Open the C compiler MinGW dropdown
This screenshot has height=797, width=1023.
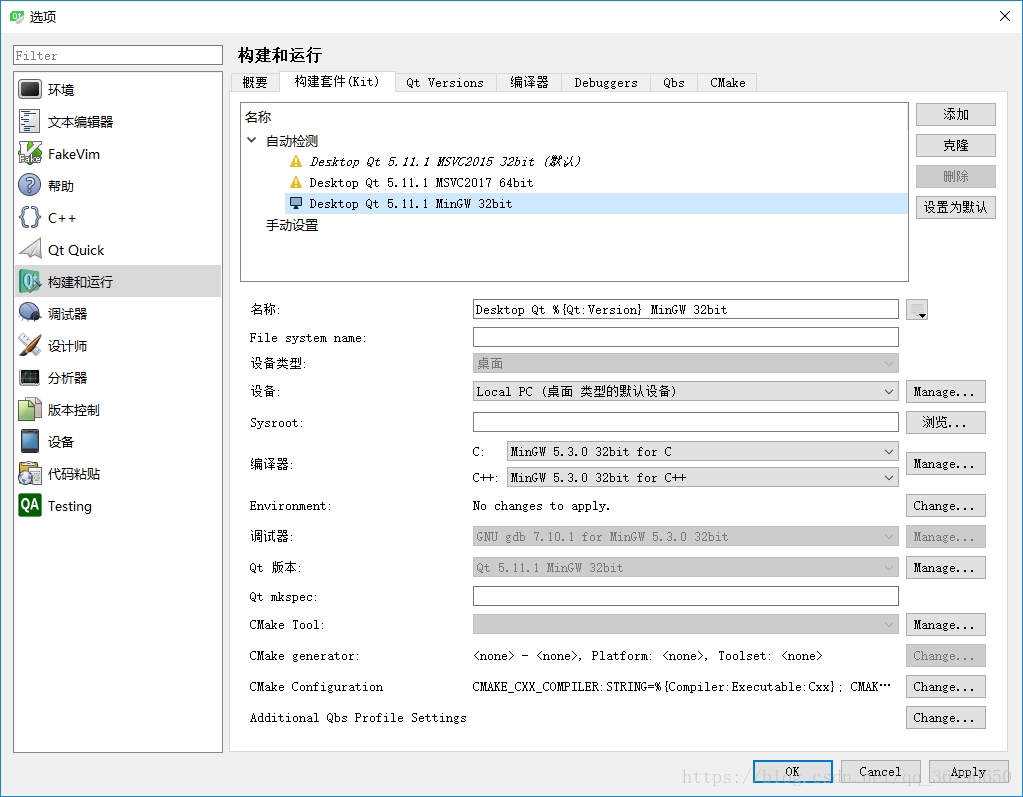click(x=703, y=451)
